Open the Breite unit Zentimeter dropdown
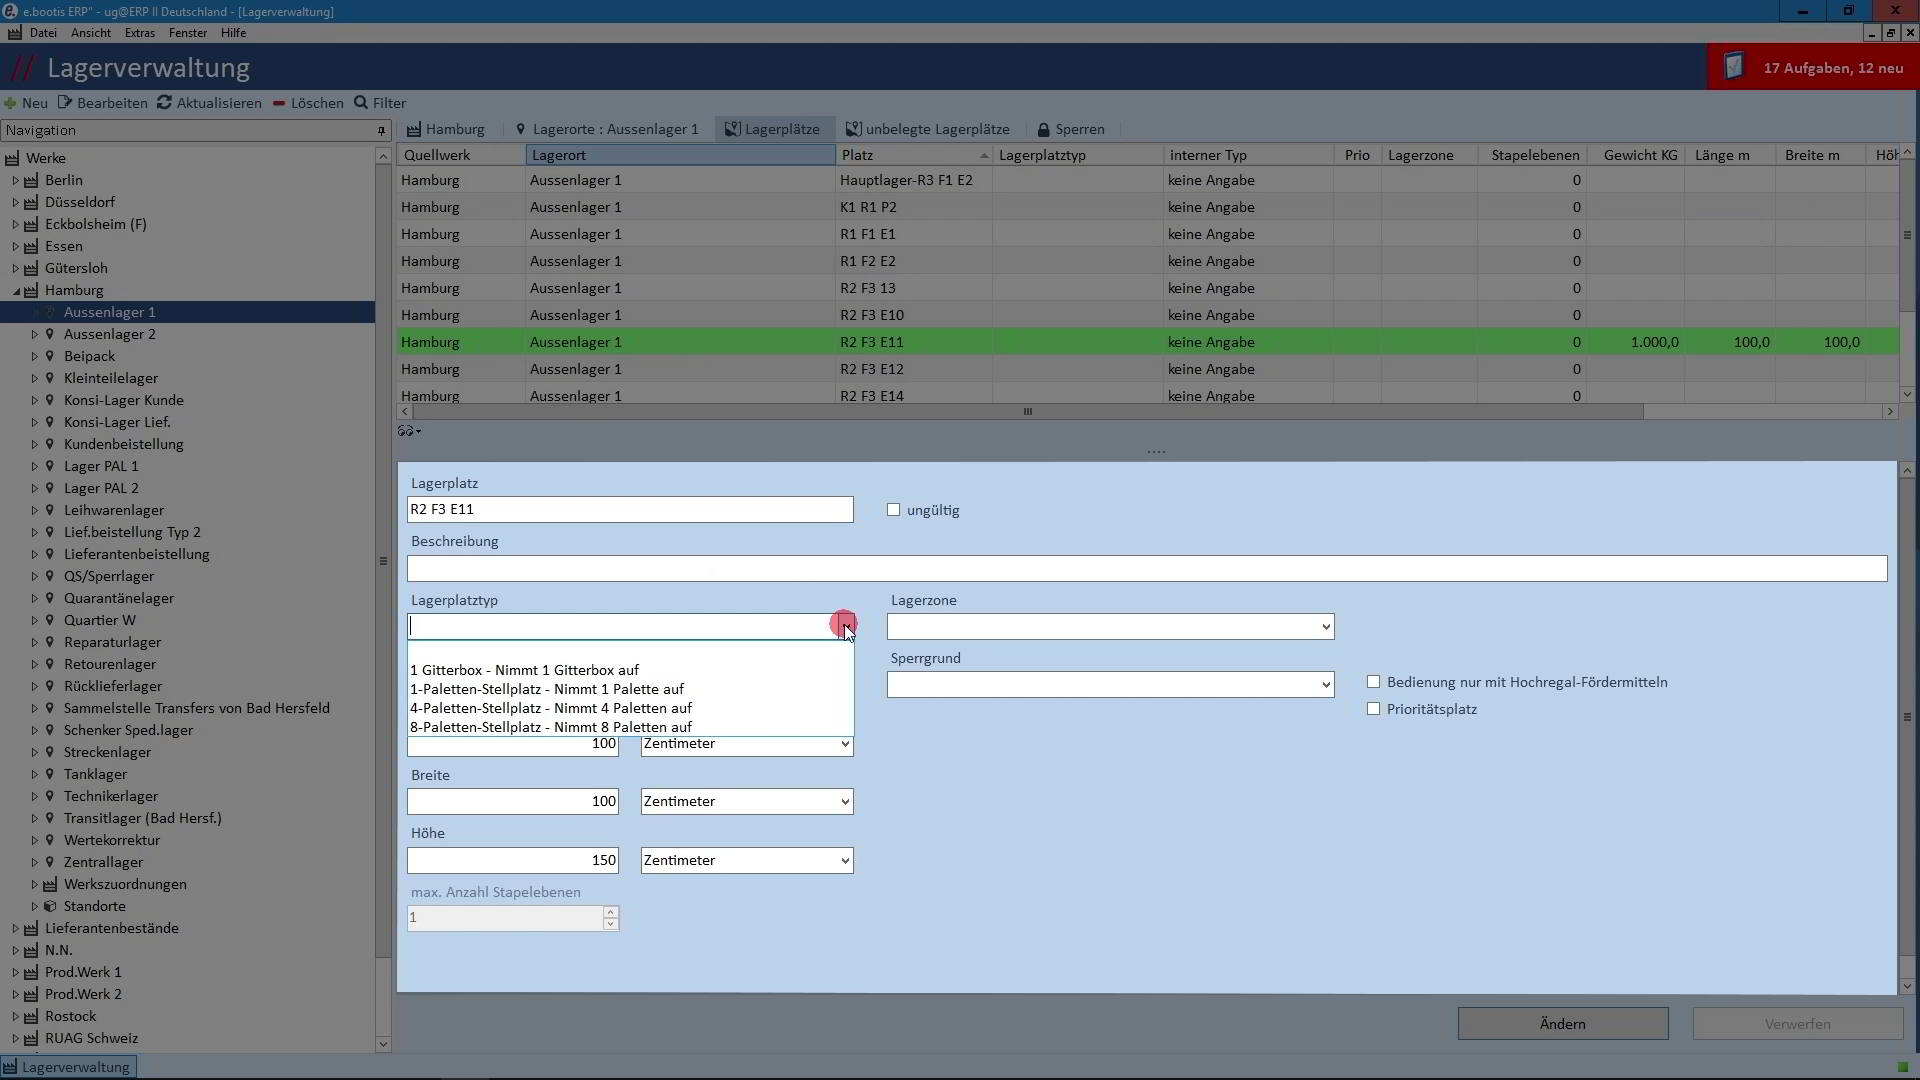This screenshot has width=1920, height=1080. [x=845, y=802]
